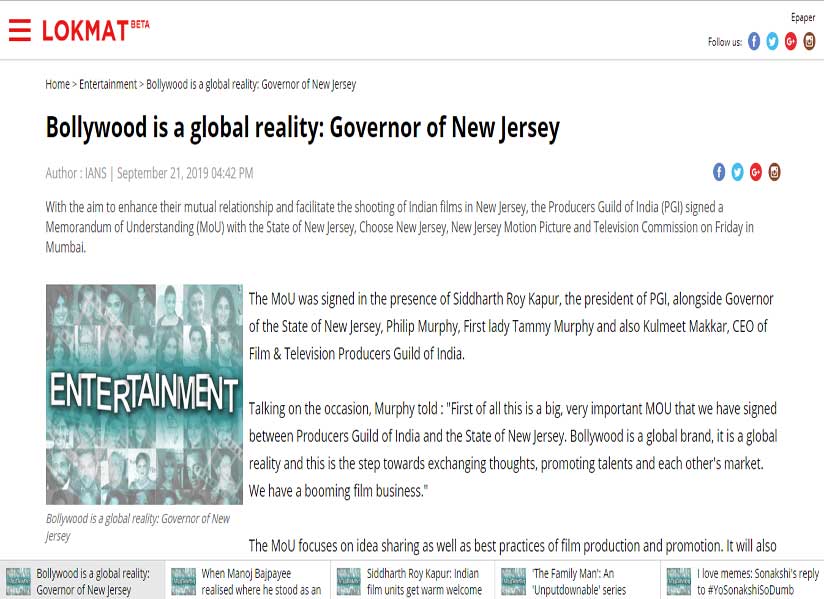The image size is (824, 599).
Task: Share the article on Facebook
Action: [719, 172]
